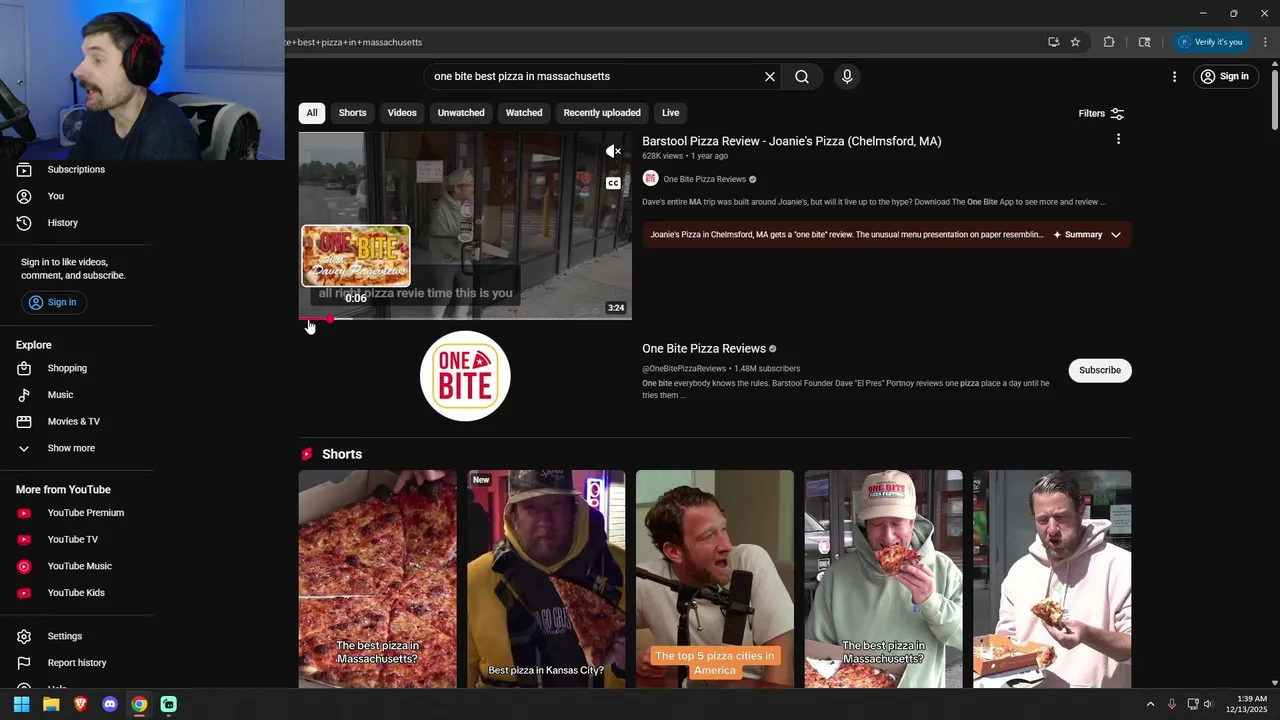Click the sidebar Sign in button
The image size is (1280, 720).
(52, 302)
